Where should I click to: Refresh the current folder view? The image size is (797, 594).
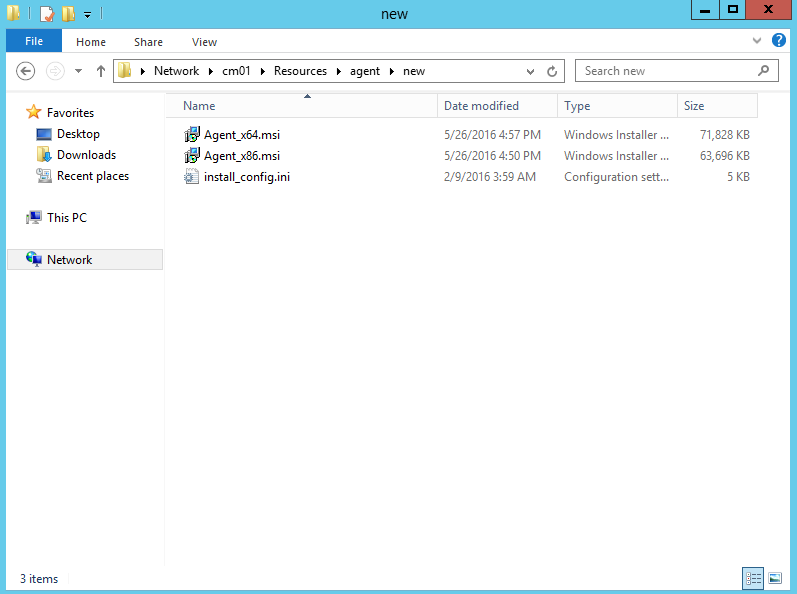pyautogui.click(x=552, y=71)
